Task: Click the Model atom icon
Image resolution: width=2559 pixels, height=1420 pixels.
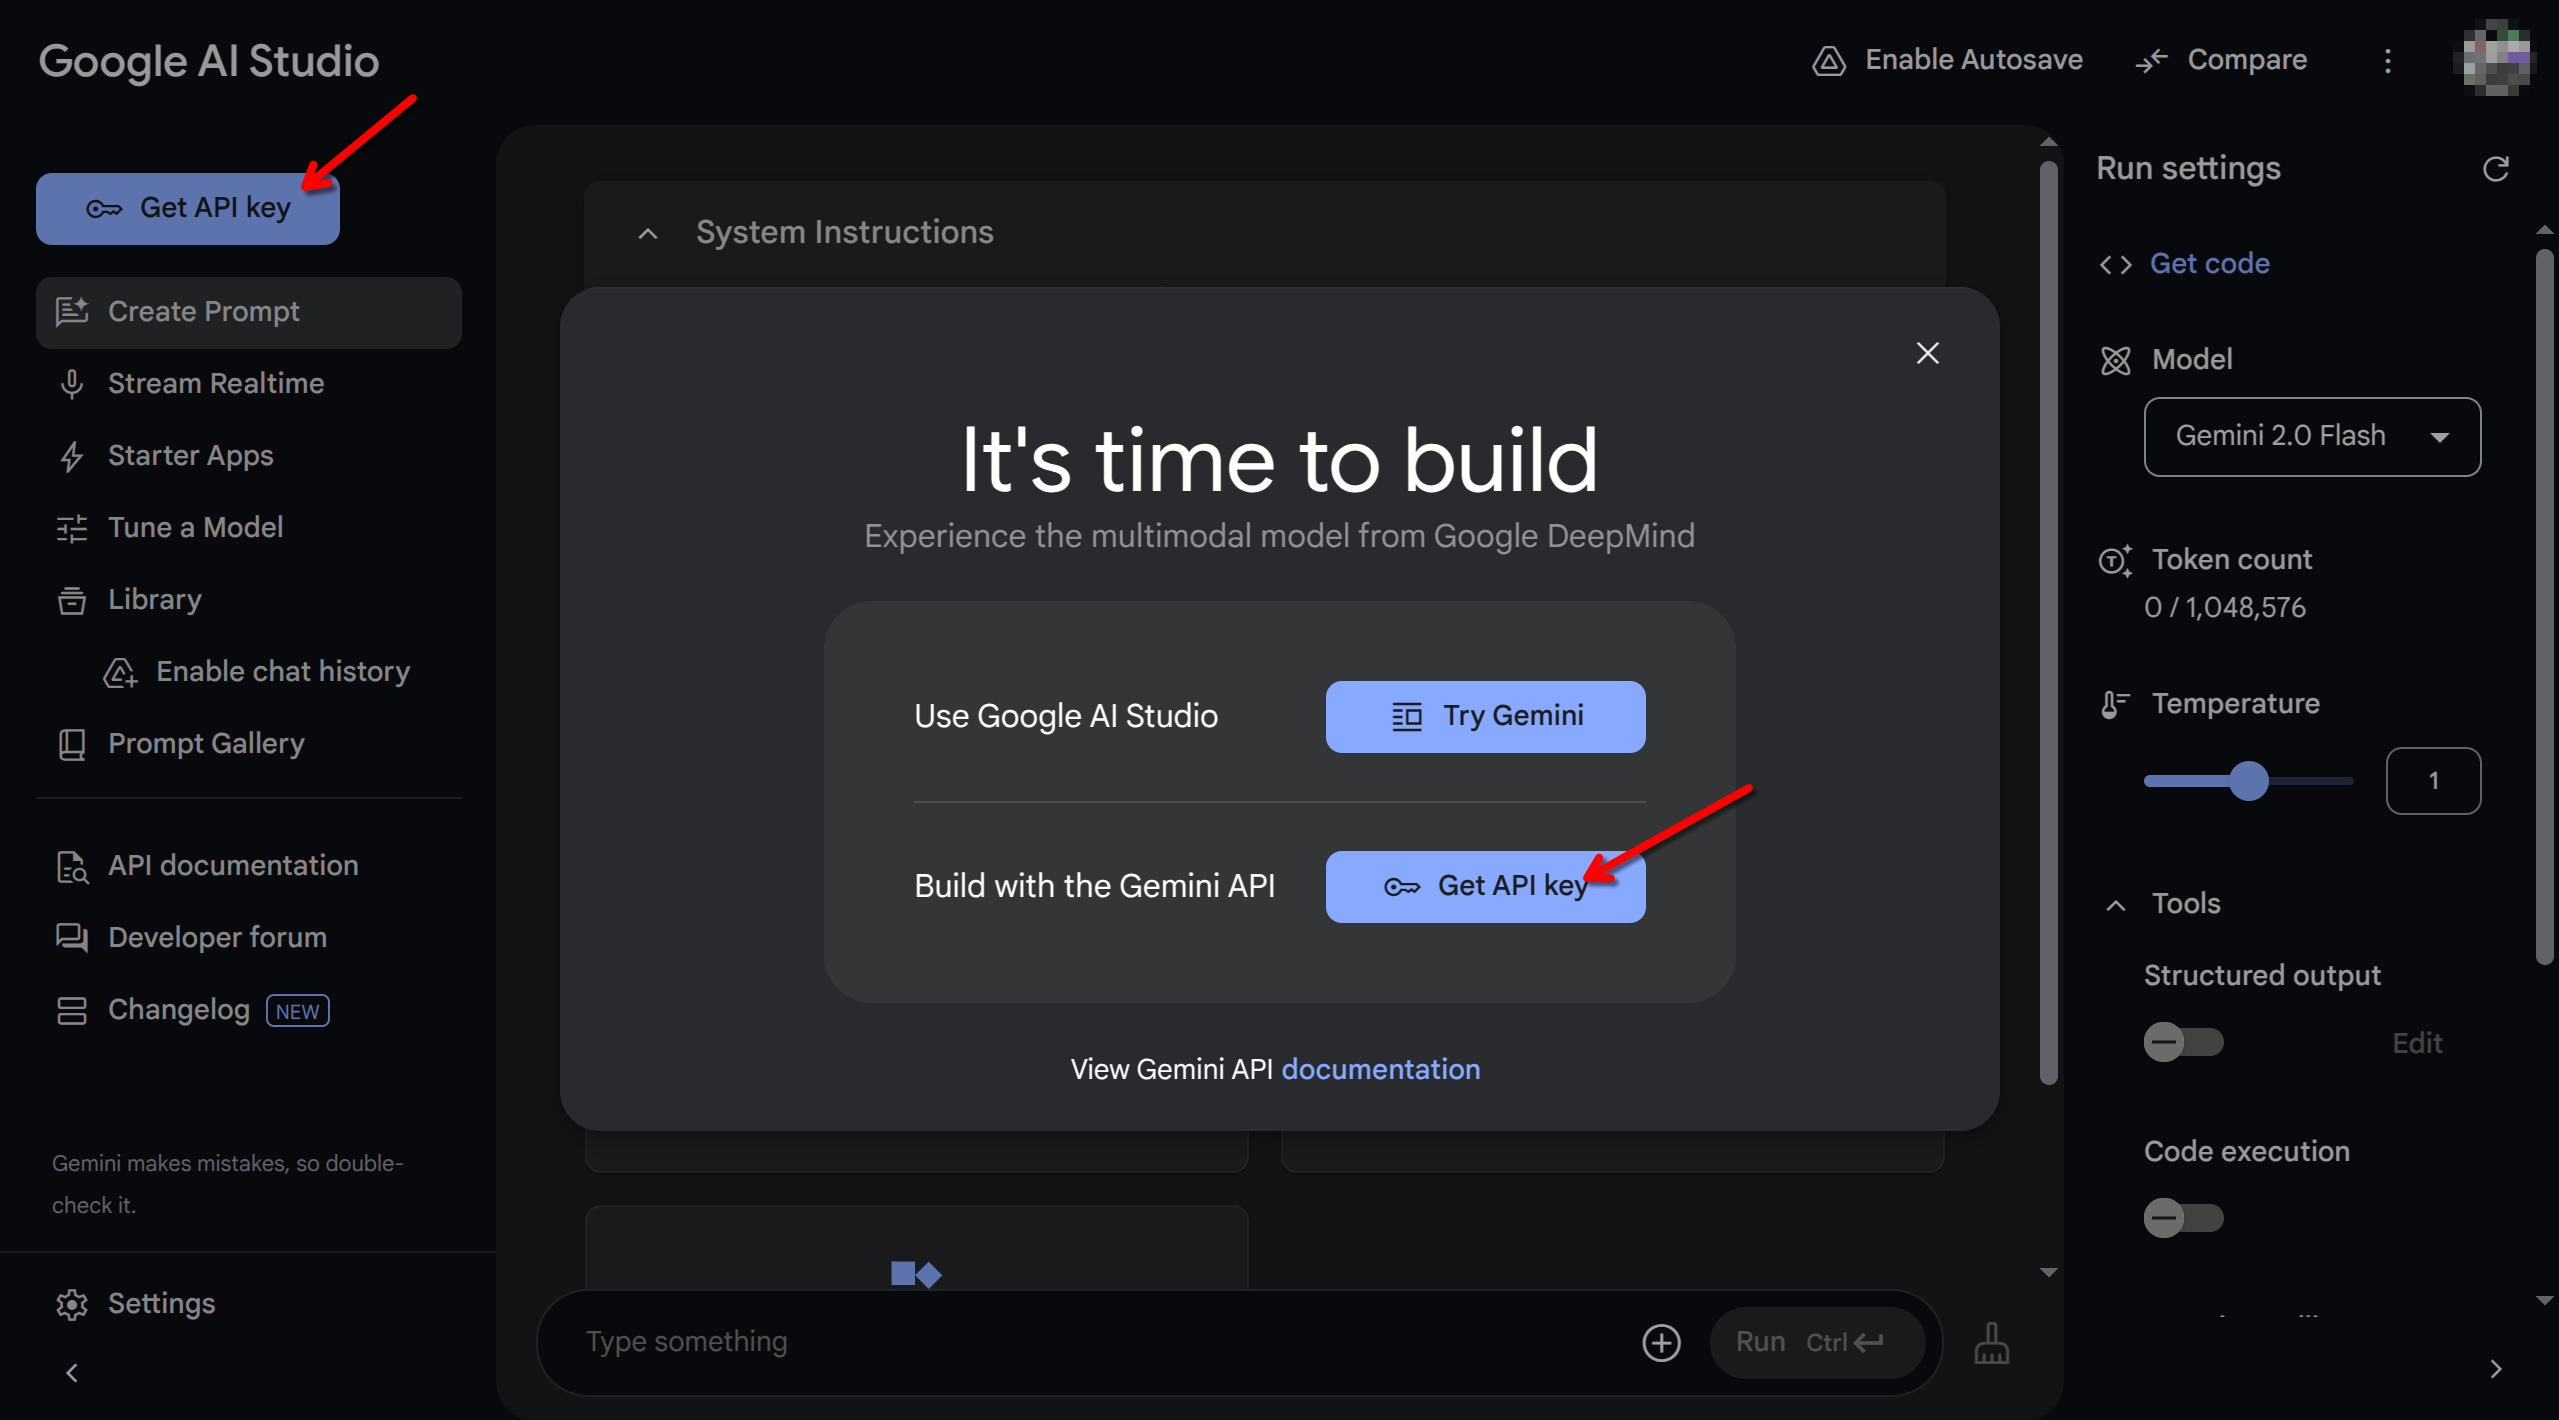Action: [2116, 361]
